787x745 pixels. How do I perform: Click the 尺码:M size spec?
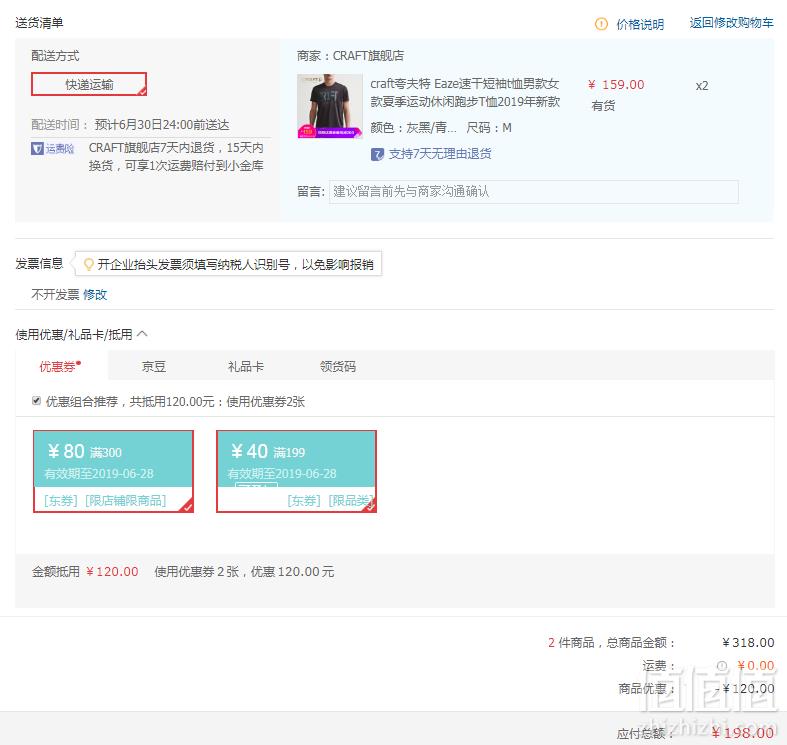(x=489, y=128)
